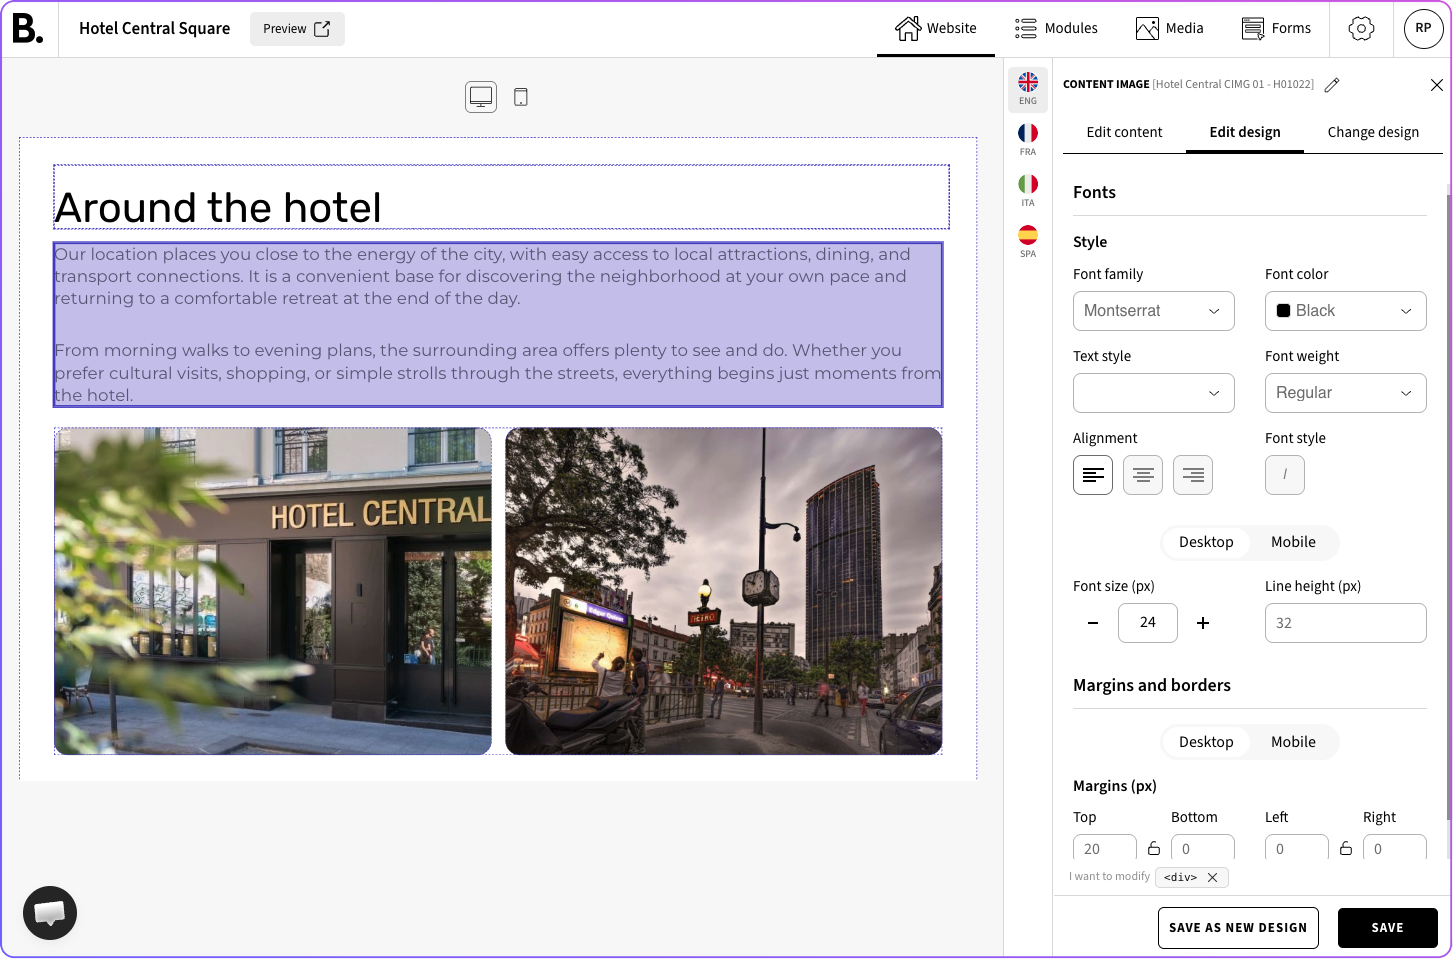Open the Change design tab
The width and height of the screenshot is (1453, 959).
(x=1373, y=132)
